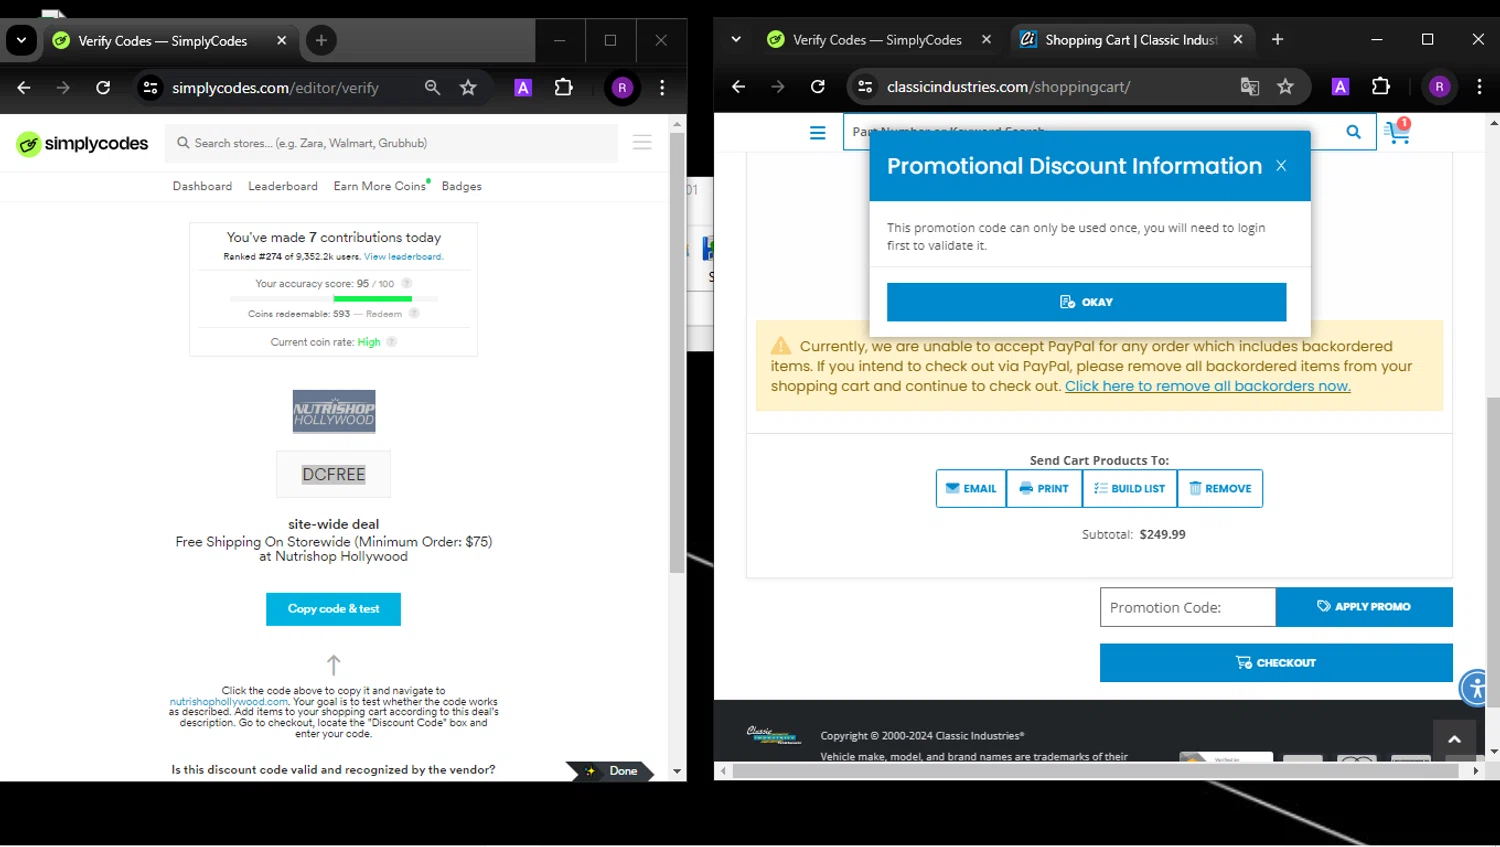Open Chrome menu in left browser window
Viewport: 1500px width, 847px height.
662,88
